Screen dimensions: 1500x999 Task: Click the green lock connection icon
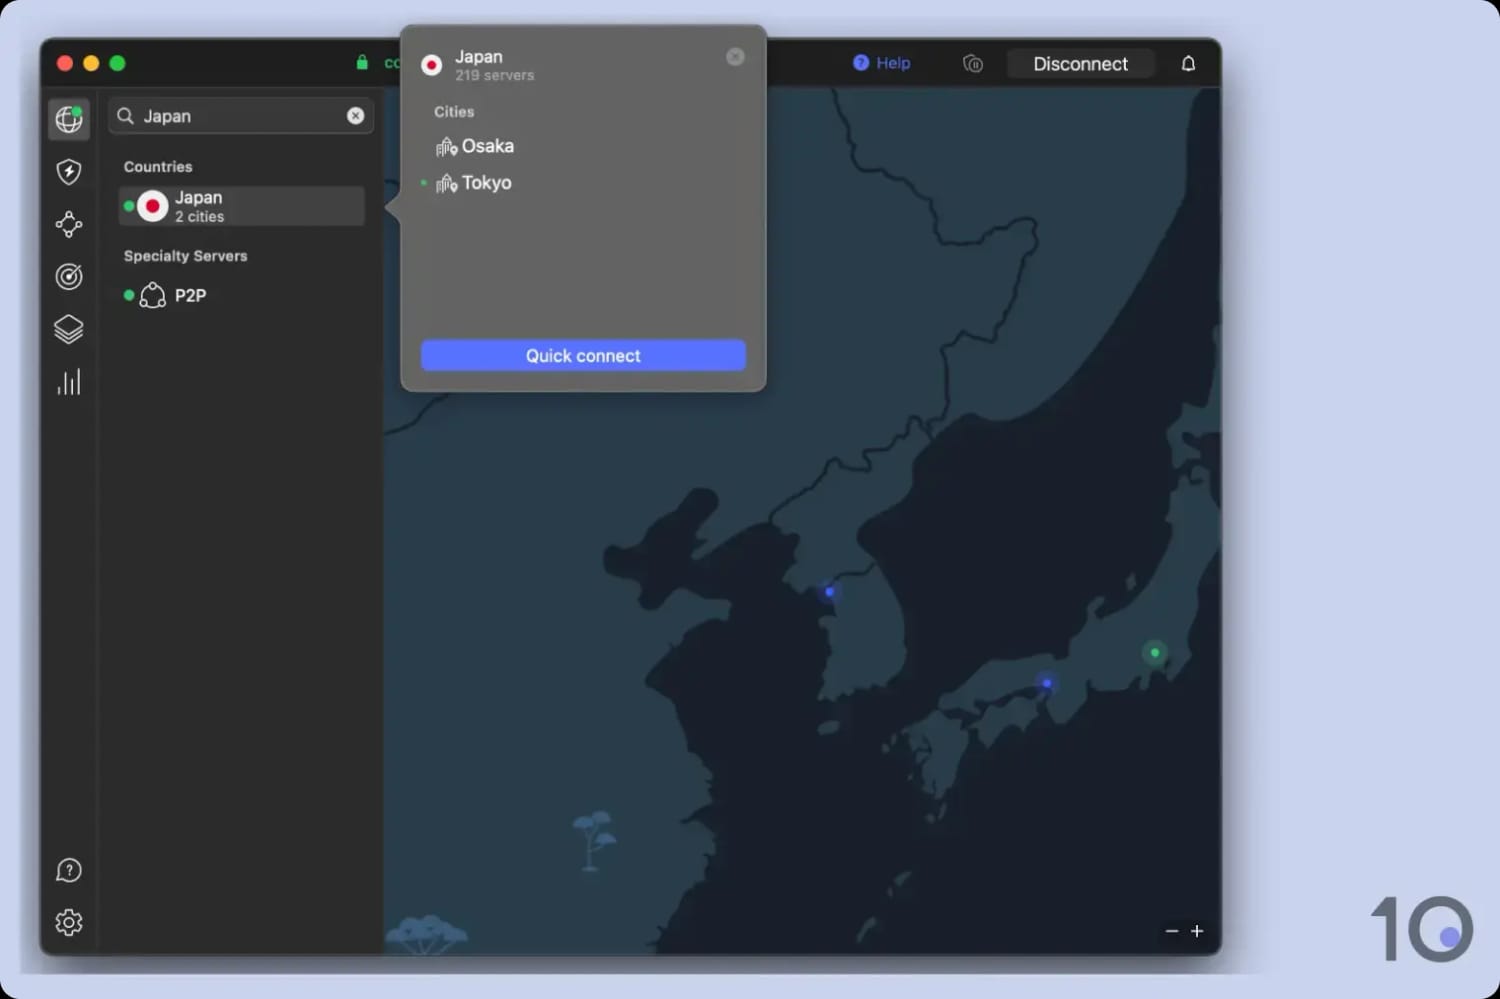pos(362,63)
